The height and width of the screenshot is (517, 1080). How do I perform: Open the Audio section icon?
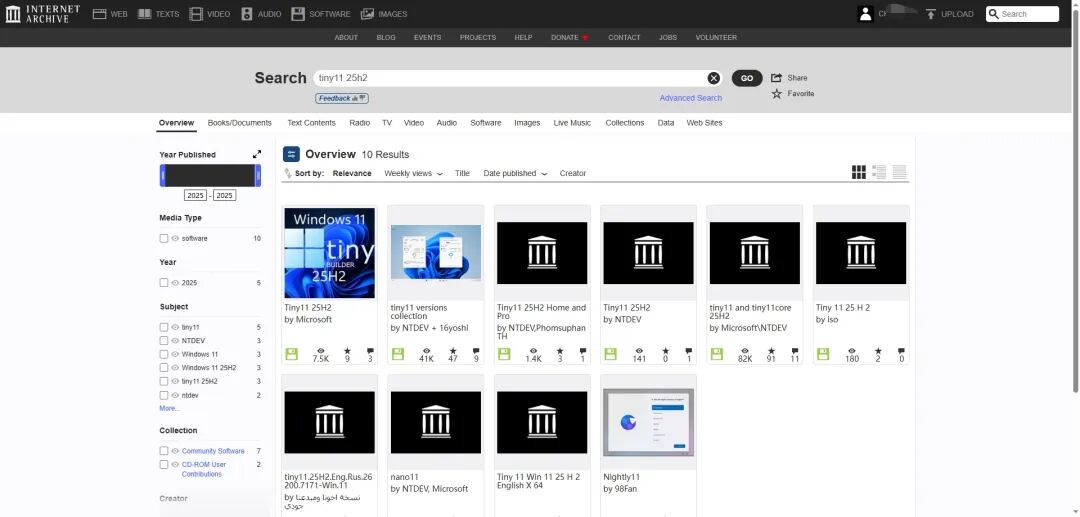point(247,14)
